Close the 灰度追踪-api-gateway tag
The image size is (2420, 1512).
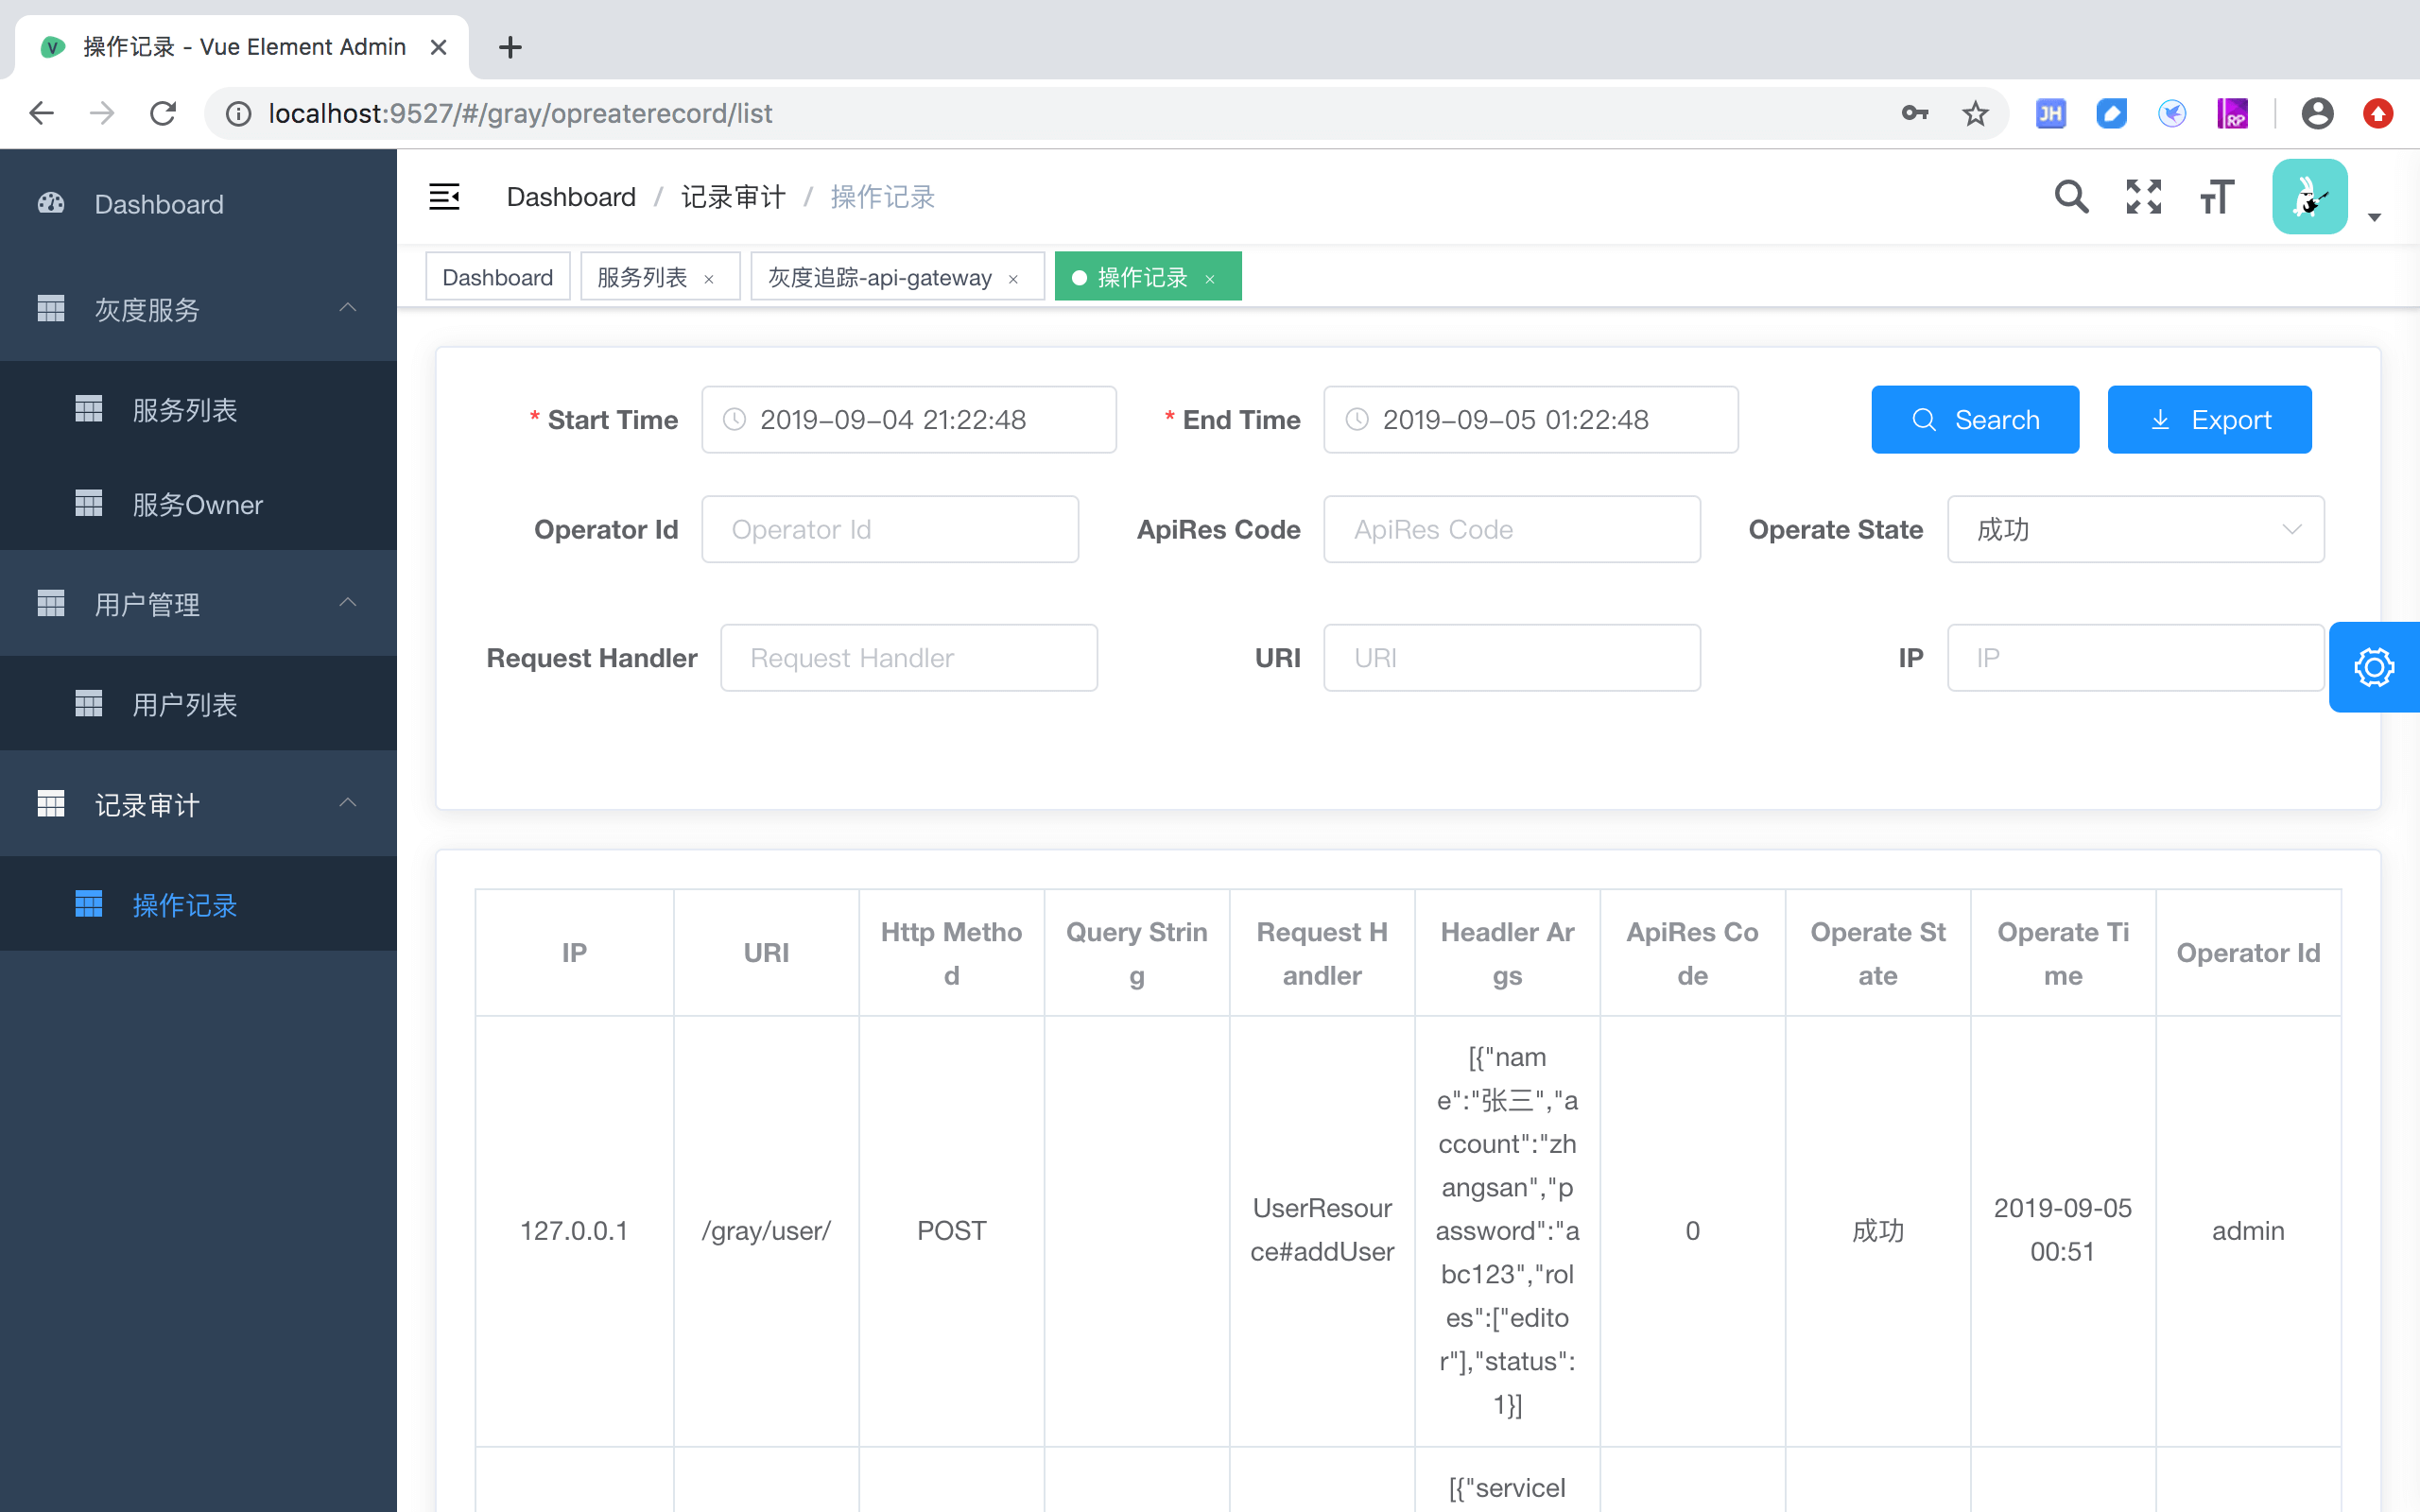click(x=1013, y=279)
